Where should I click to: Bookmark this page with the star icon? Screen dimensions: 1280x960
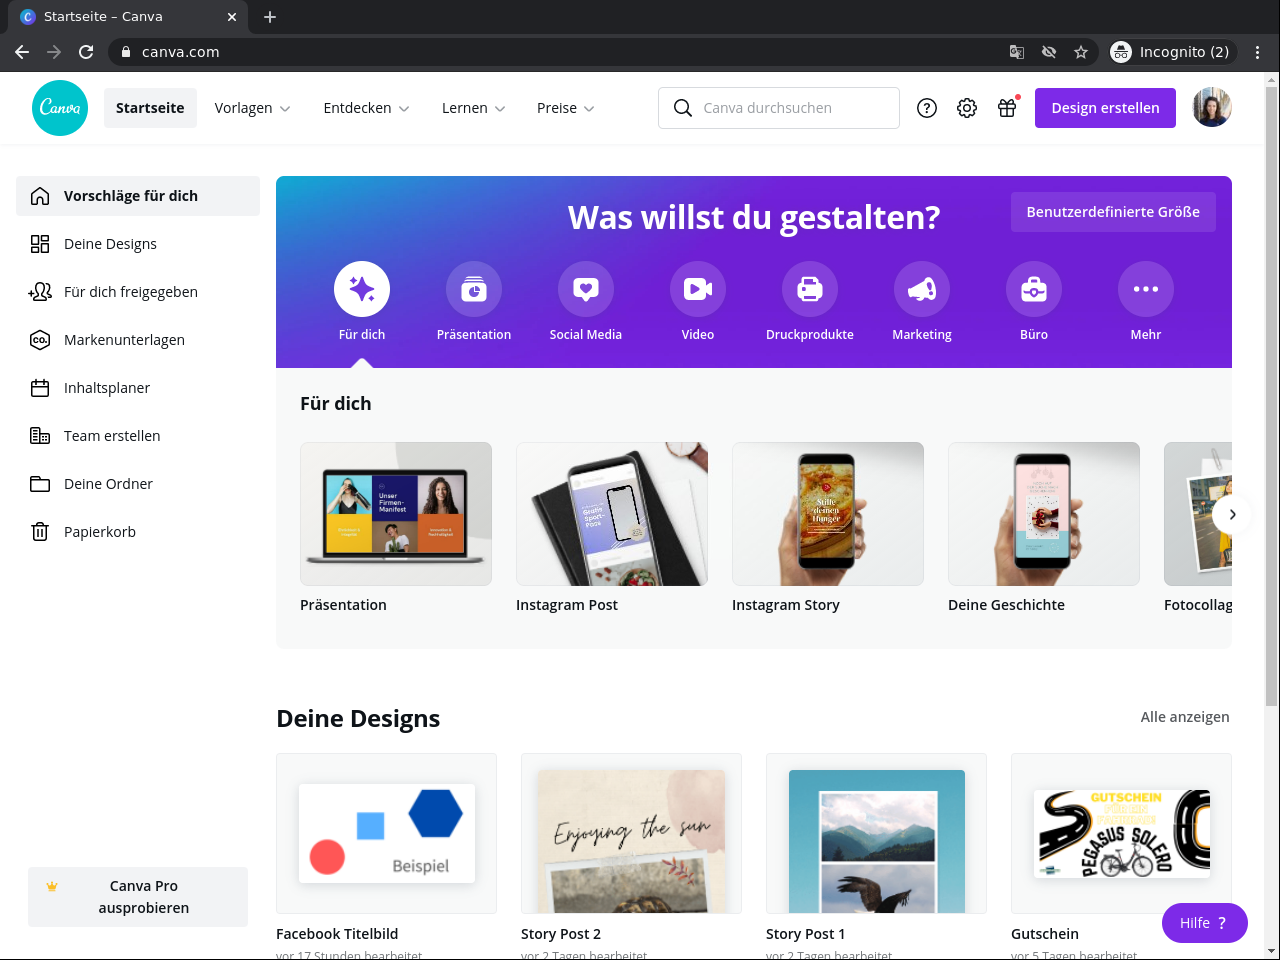pyautogui.click(x=1081, y=52)
